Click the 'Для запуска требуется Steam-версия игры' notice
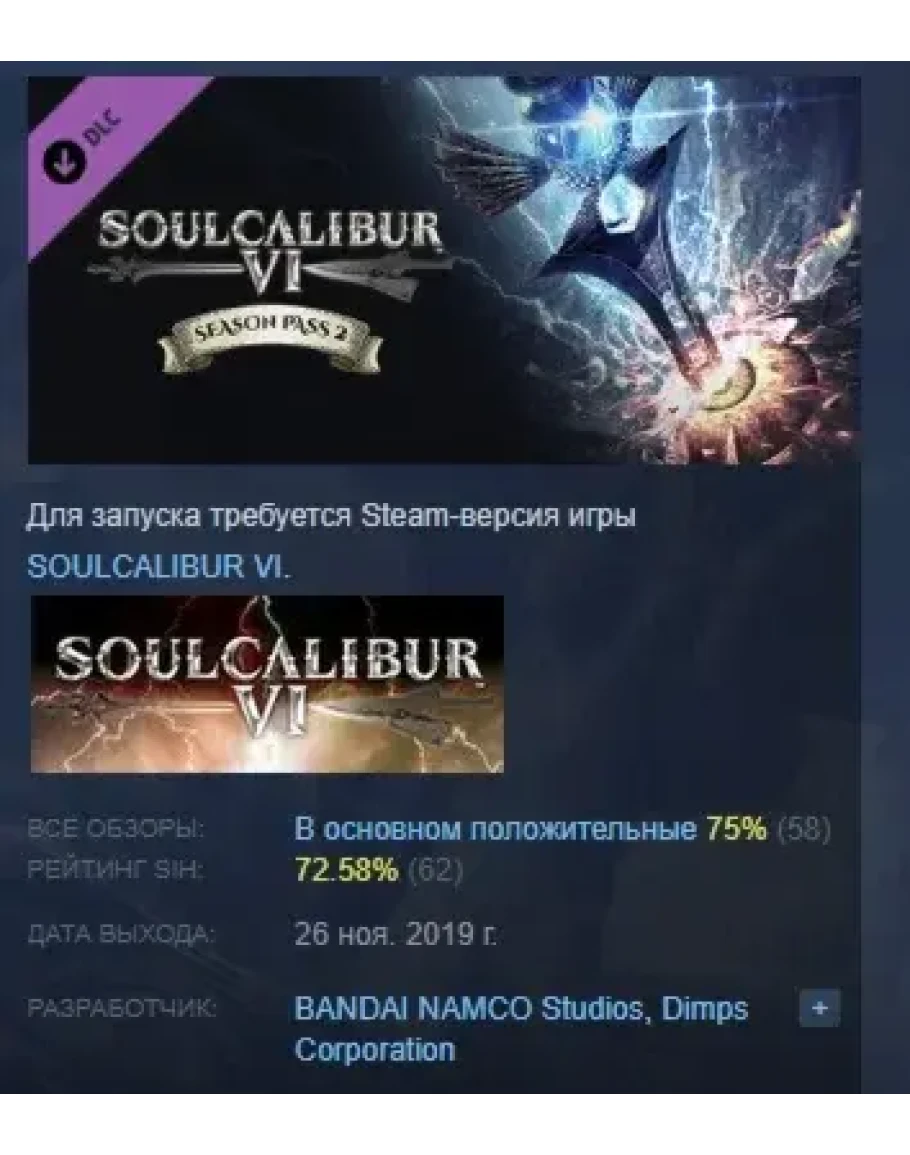This screenshot has width=910, height=1155. 331,516
